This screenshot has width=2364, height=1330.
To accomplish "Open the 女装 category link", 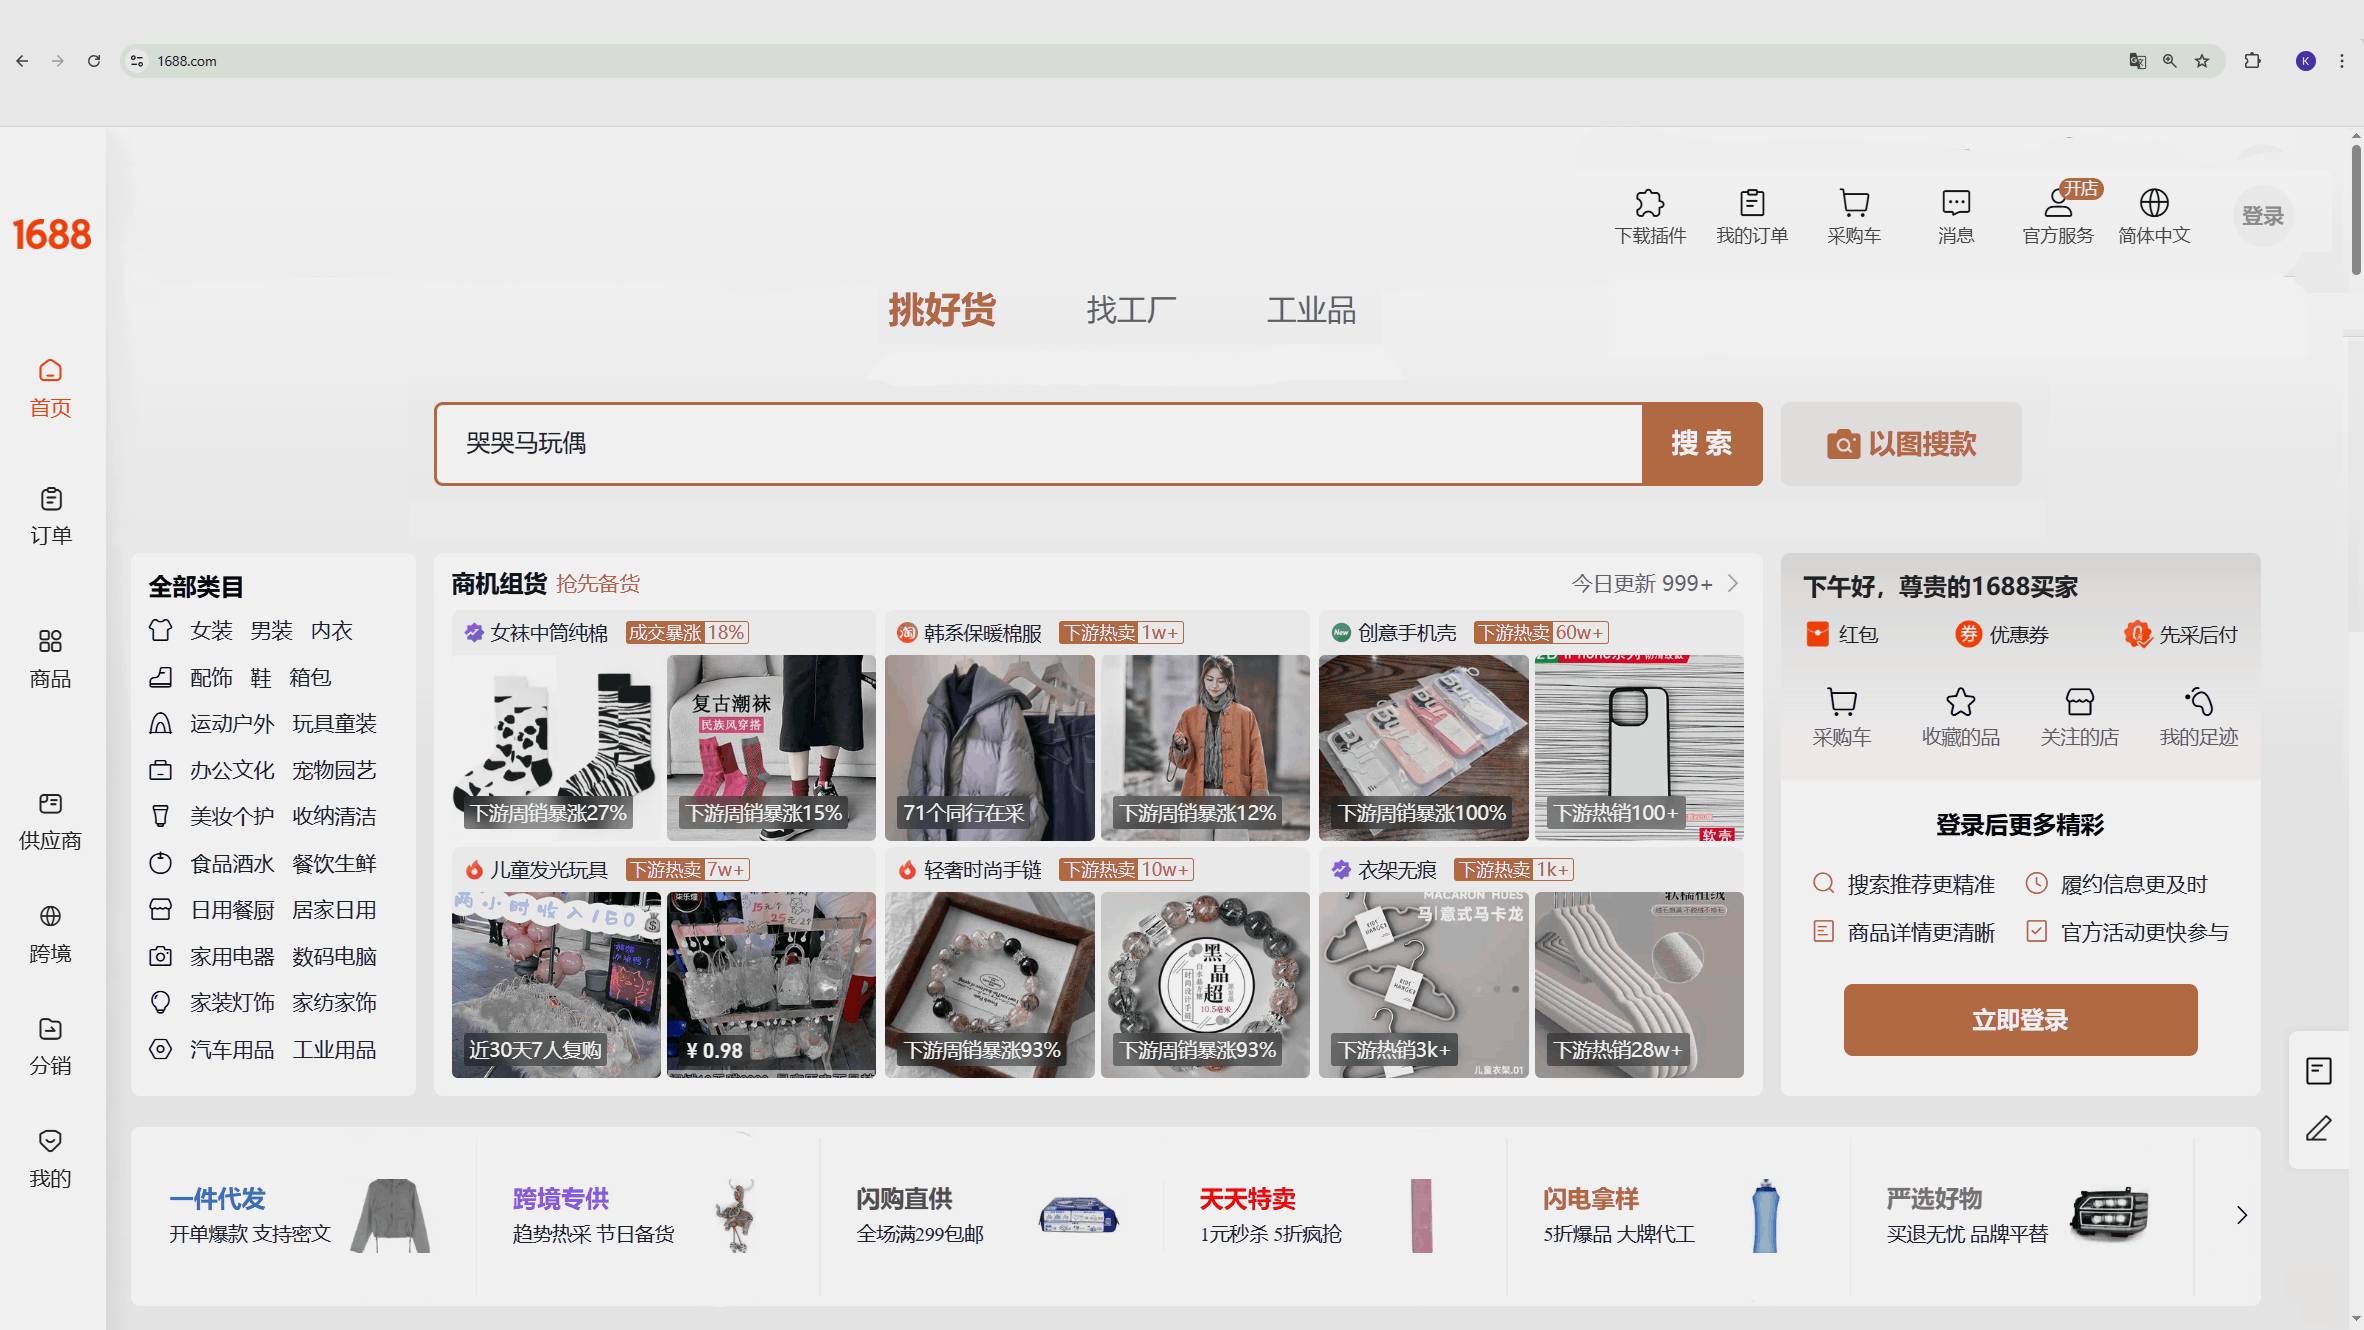I will point(211,631).
